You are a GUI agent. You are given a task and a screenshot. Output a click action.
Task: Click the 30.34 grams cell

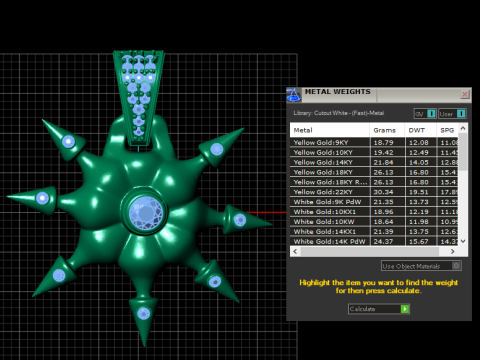pos(387,192)
